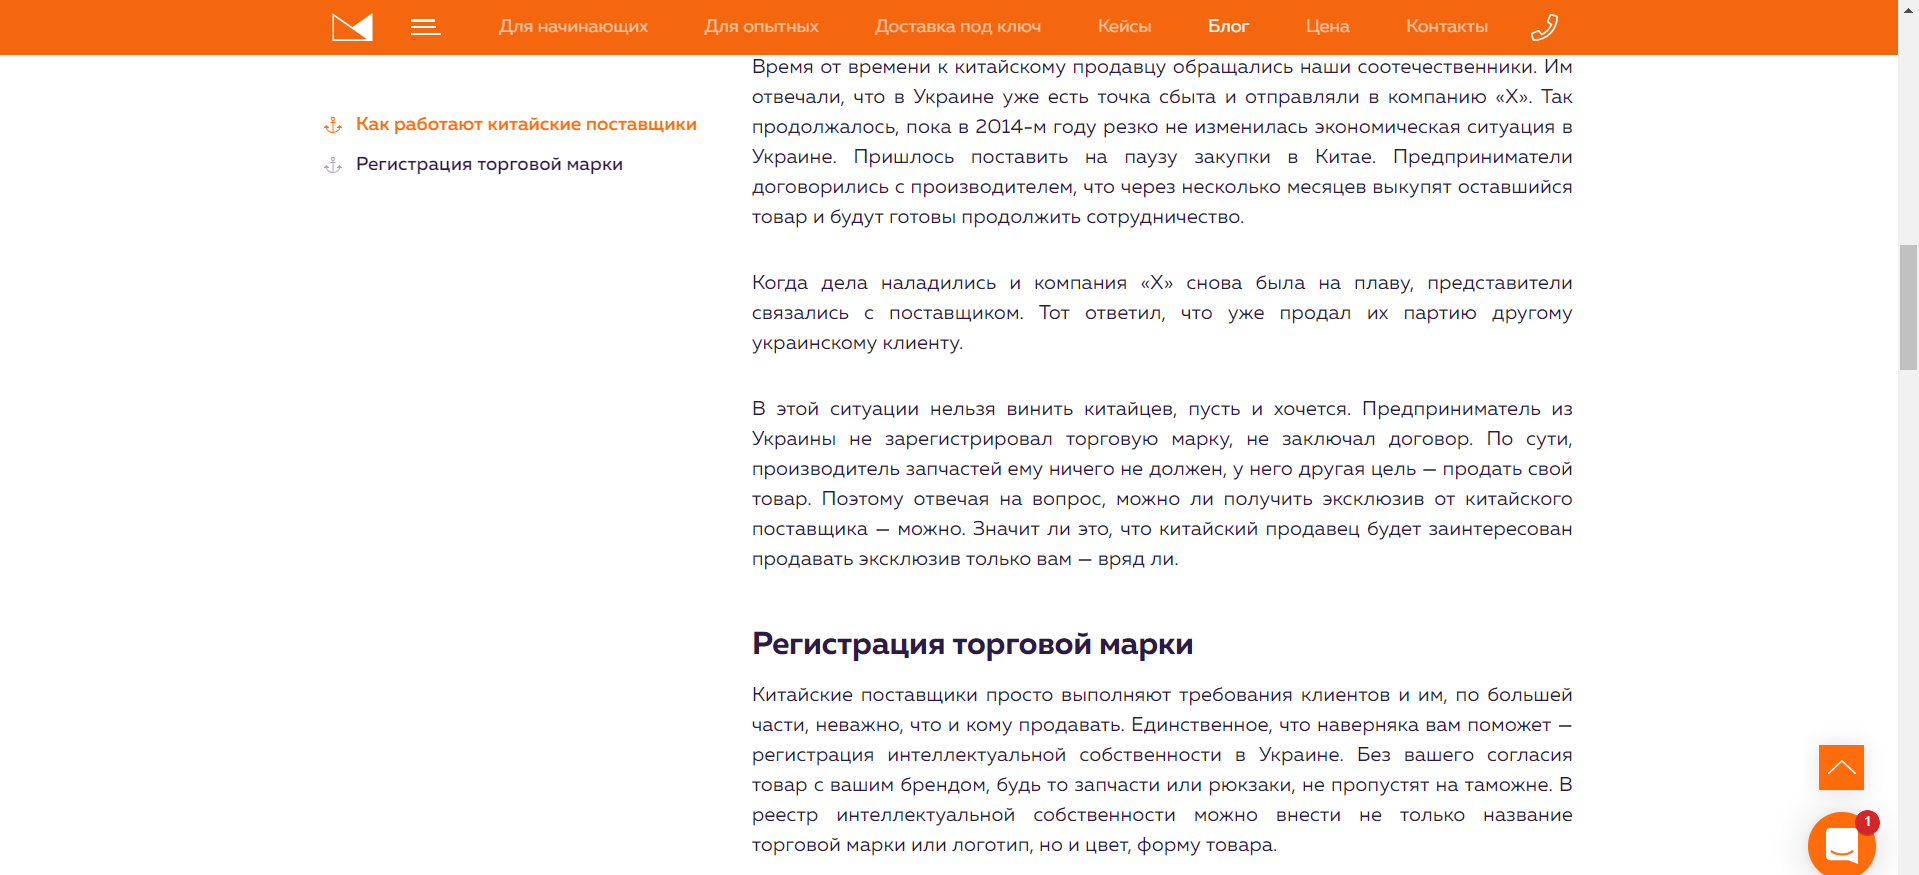Click the paragraph starting with Китайские поставщики просто

pyautogui.click(x=1162, y=770)
